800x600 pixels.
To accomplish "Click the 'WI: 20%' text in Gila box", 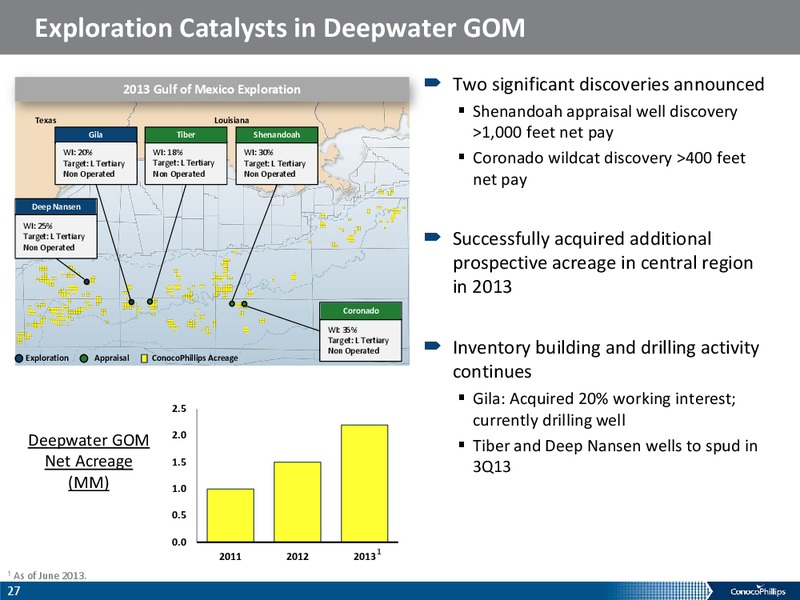I will coord(78,152).
